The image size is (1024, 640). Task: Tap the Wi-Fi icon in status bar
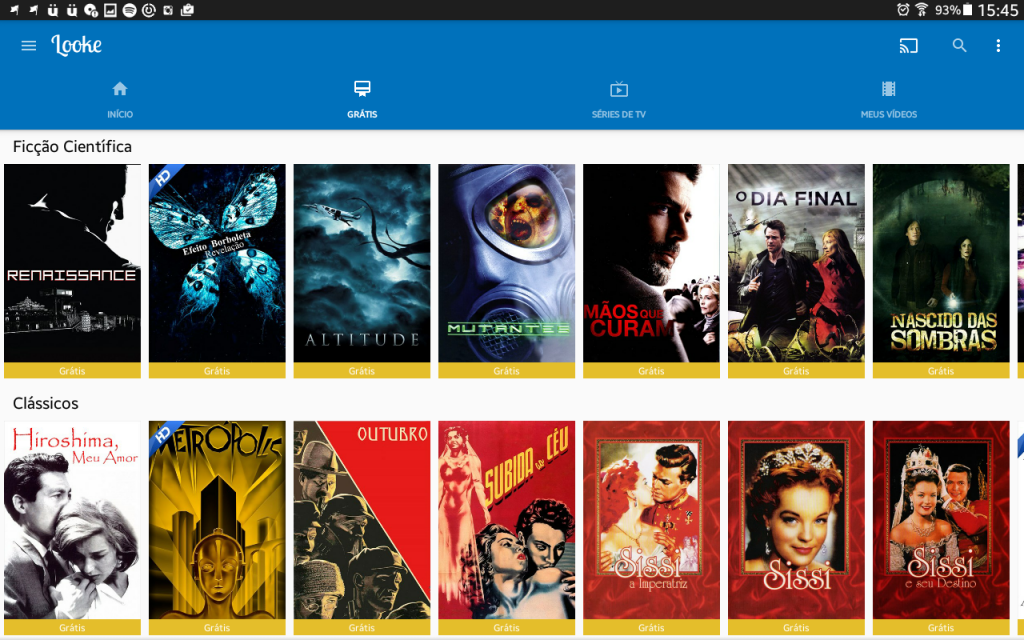click(921, 10)
